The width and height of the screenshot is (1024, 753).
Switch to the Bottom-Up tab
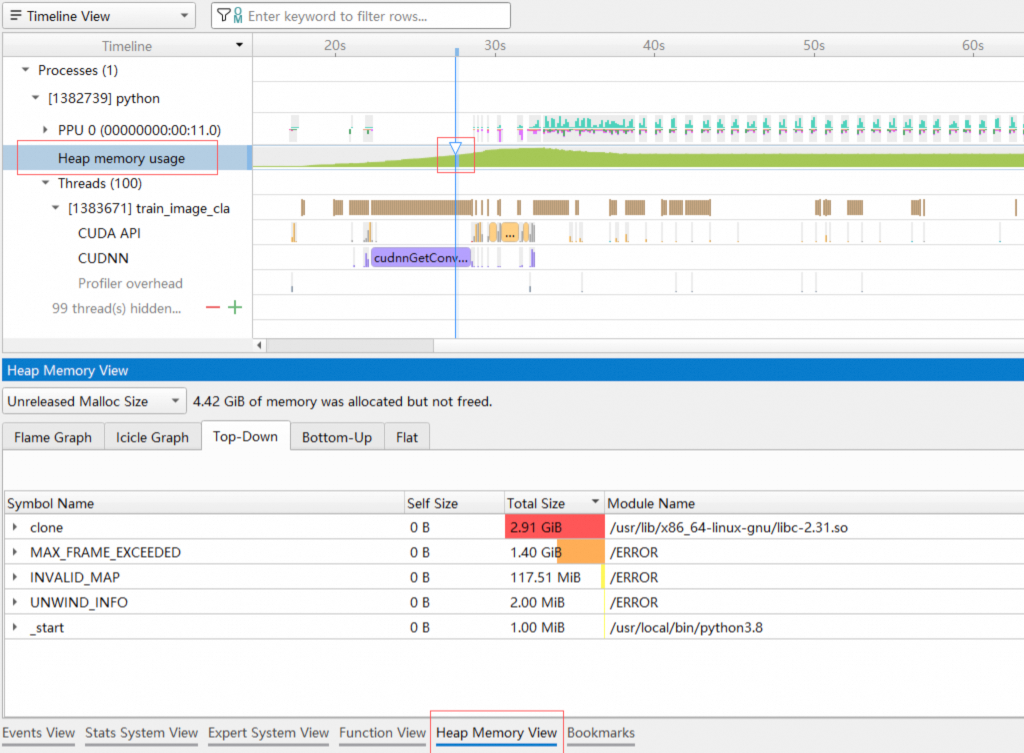(337, 437)
